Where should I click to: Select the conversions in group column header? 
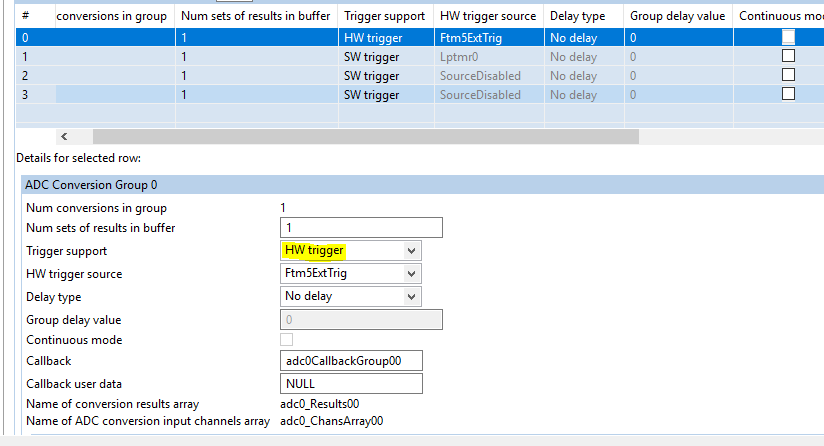[115, 16]
